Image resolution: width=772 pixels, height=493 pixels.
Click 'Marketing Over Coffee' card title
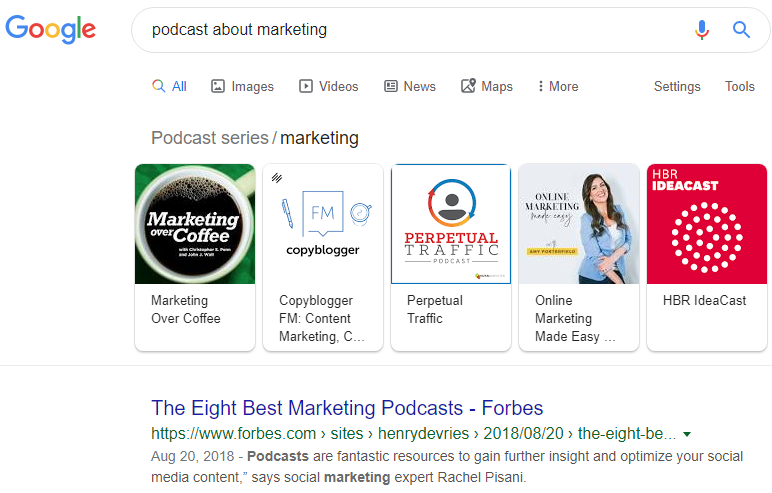pos(186,309)
